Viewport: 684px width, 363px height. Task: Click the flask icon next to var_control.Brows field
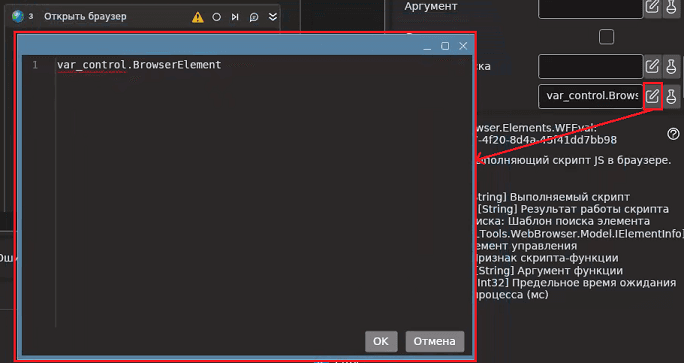[x=671, y=96]
